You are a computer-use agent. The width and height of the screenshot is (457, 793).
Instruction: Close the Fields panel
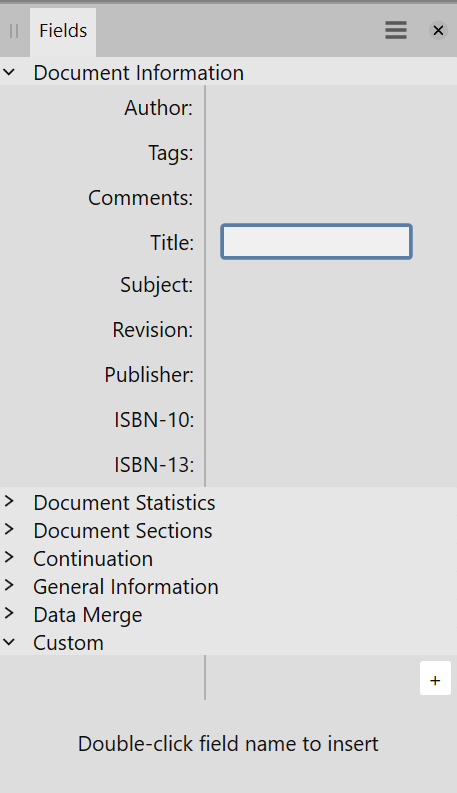[438, 30]
